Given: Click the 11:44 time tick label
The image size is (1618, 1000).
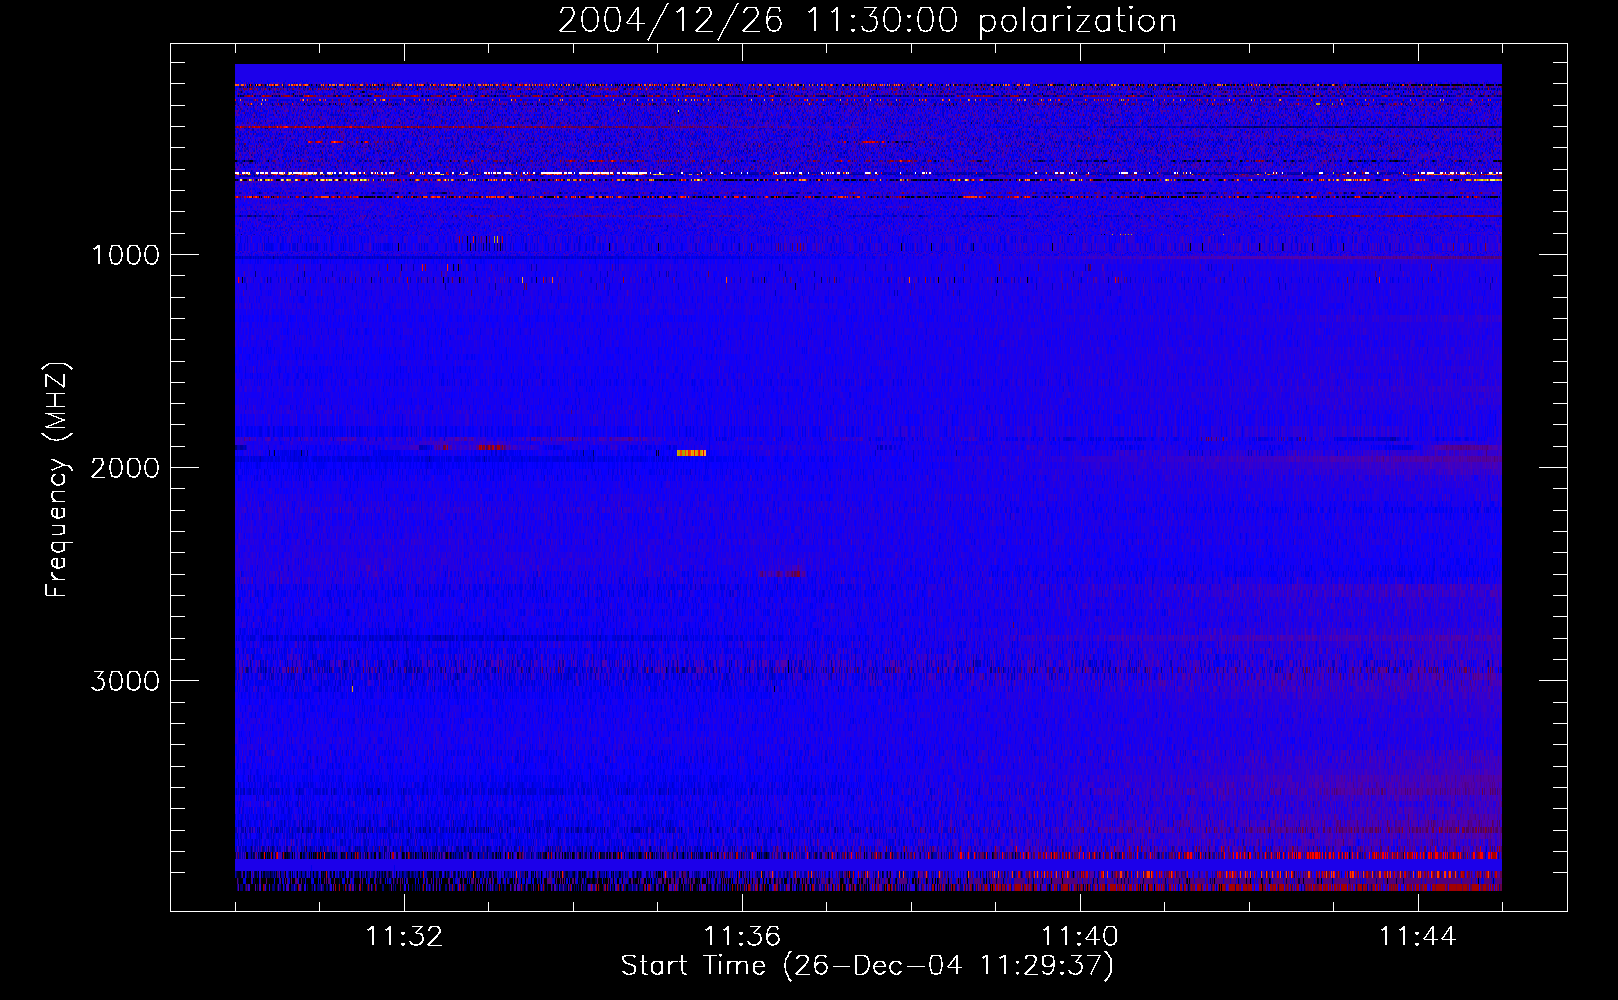Looking at the screenshot, I should pos(1418,937).
